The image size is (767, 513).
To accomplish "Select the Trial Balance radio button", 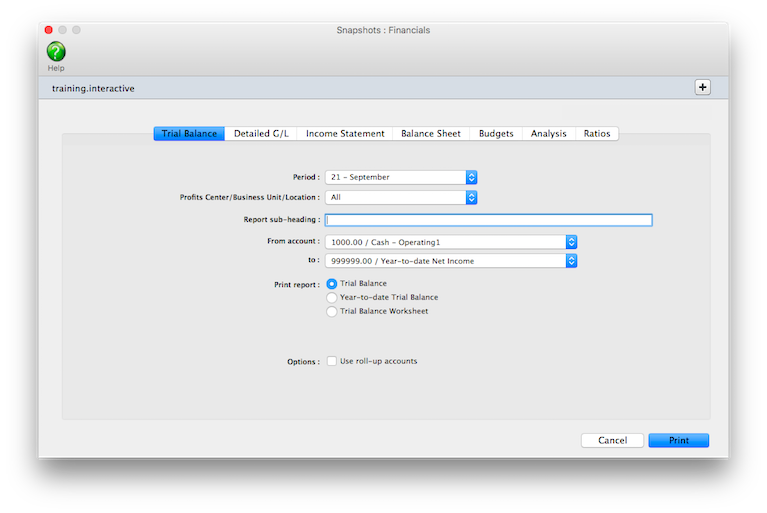I will 332,284.
